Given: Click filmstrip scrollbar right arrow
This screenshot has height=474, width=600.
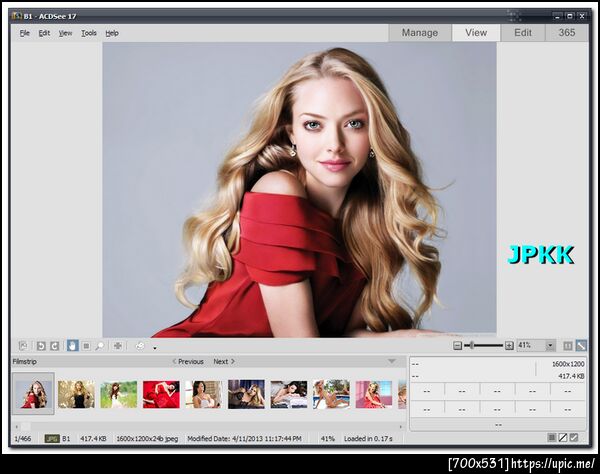Looking at the screenshot, I should point(401,426).
